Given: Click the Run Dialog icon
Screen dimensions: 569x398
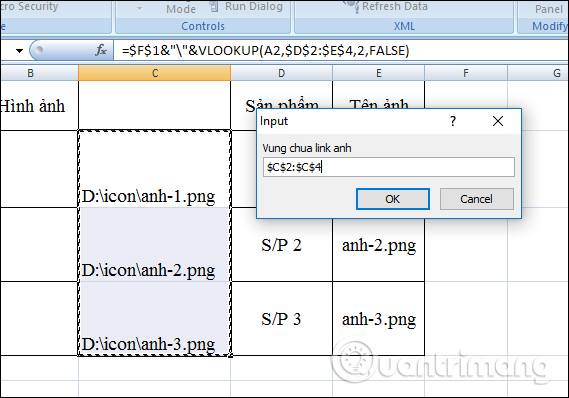Looking at the screenshot, I should click(214, 7).
